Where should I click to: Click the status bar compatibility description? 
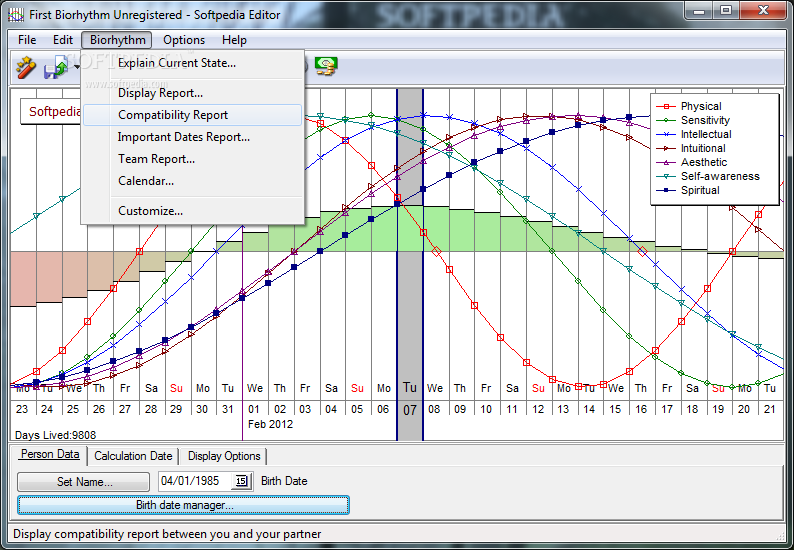[167, 534]
